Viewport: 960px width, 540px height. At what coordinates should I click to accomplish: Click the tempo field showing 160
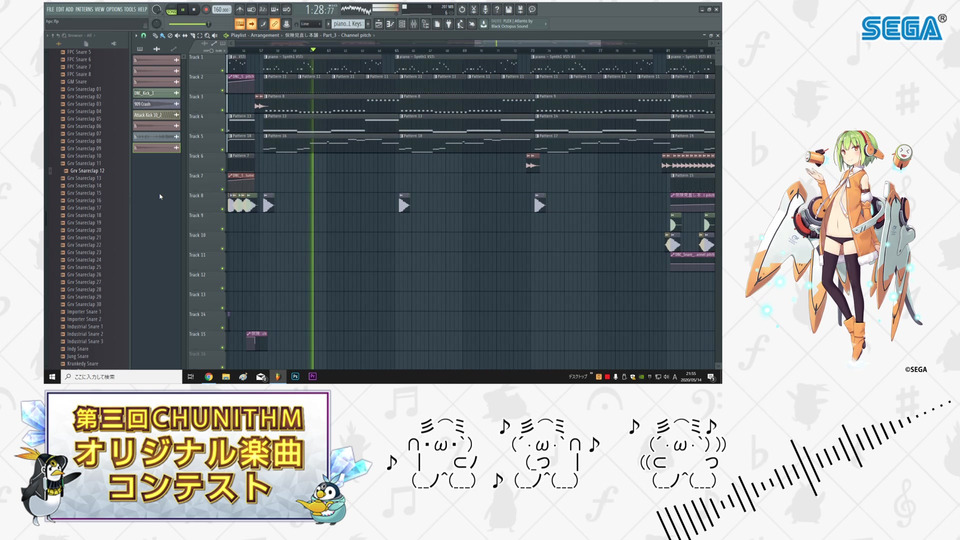click(x=222, y=9)
